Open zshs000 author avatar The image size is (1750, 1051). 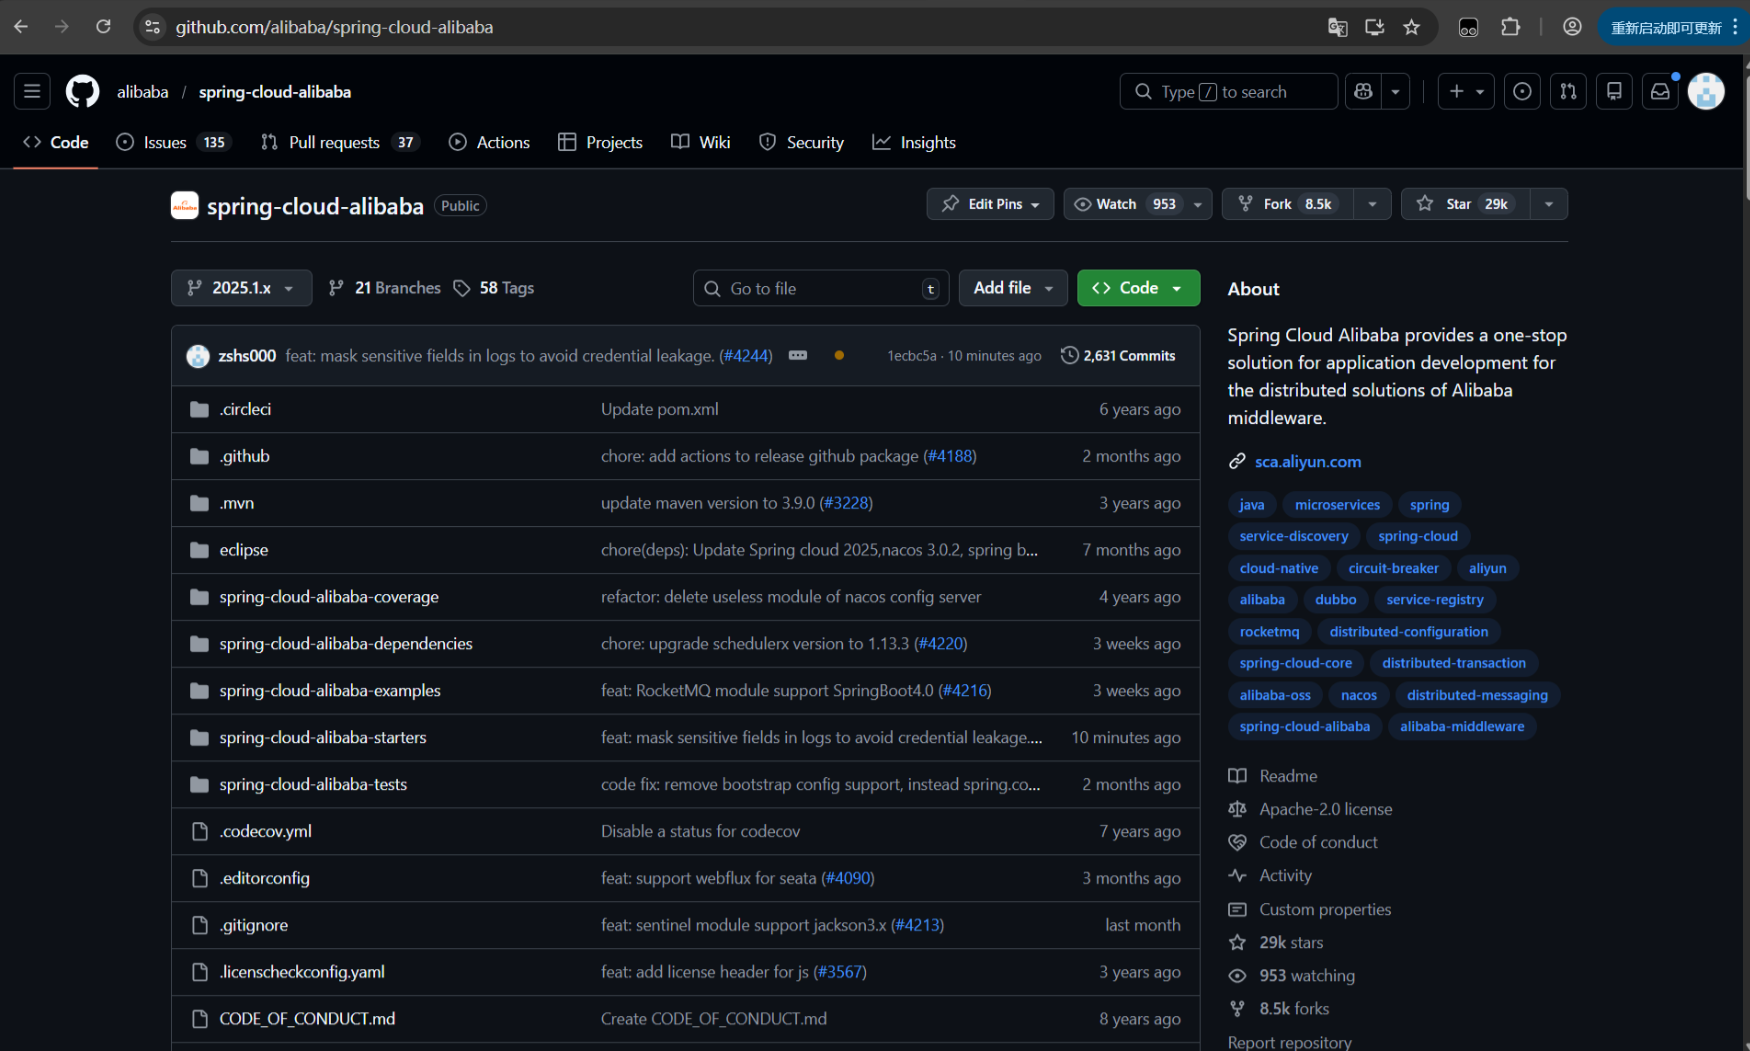click(x=198, y=356)
